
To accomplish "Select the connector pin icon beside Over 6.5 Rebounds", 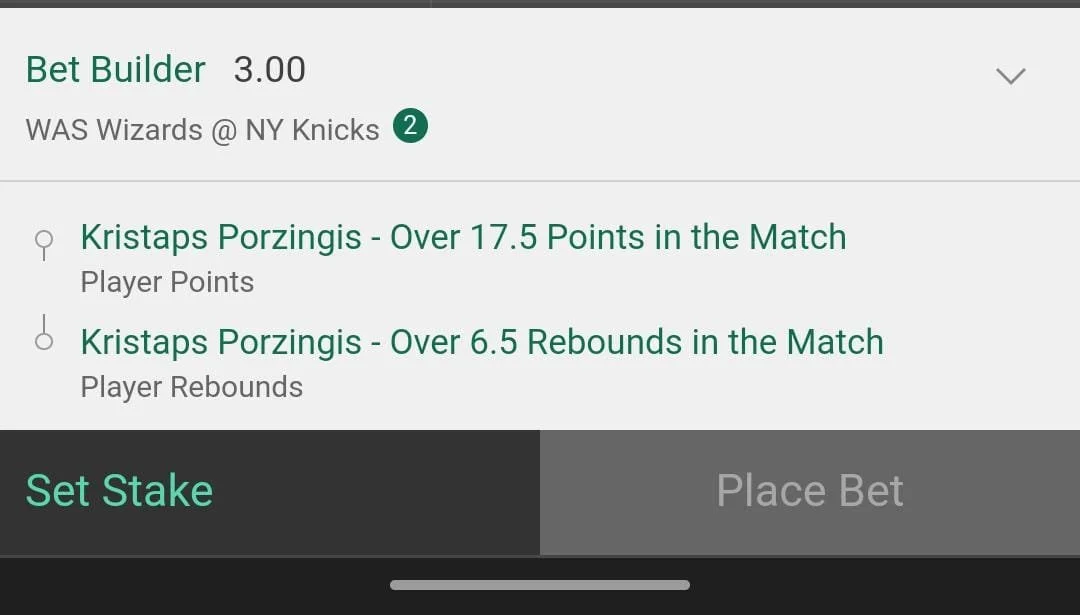I will (44, 333).
